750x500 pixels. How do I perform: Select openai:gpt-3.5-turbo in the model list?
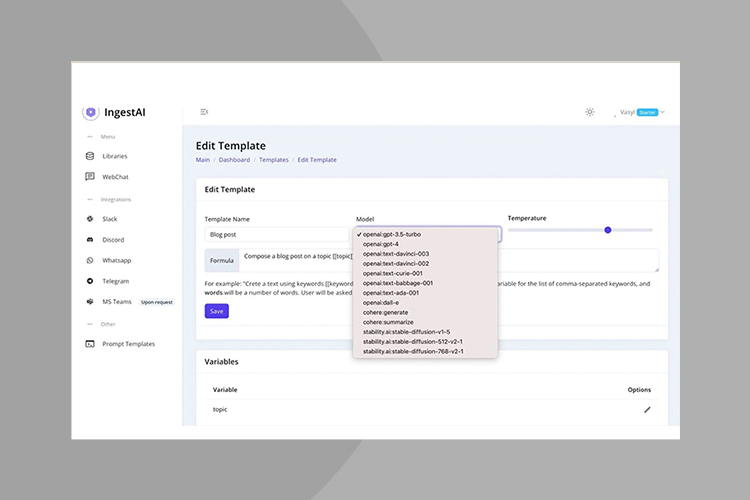coord(425,234)
